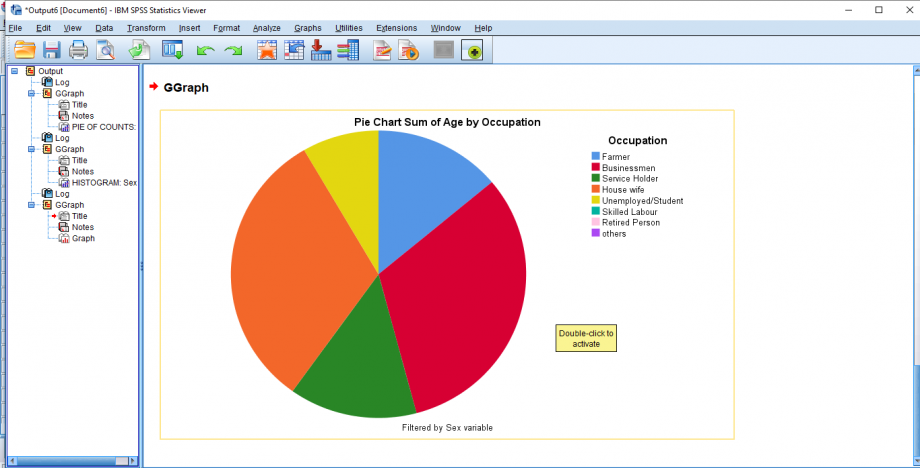Click the Redo arrow in the toolbar
The width and height of the screenshot is (920, 468).
coord(232,50)
